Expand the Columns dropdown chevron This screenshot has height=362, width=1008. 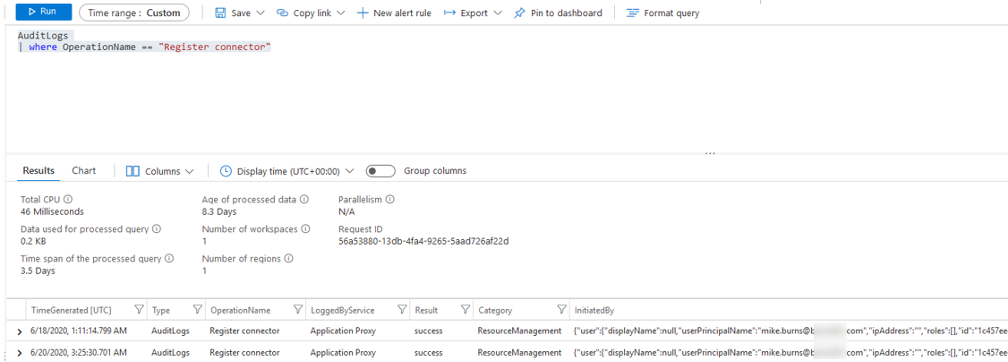pos(189,172)
